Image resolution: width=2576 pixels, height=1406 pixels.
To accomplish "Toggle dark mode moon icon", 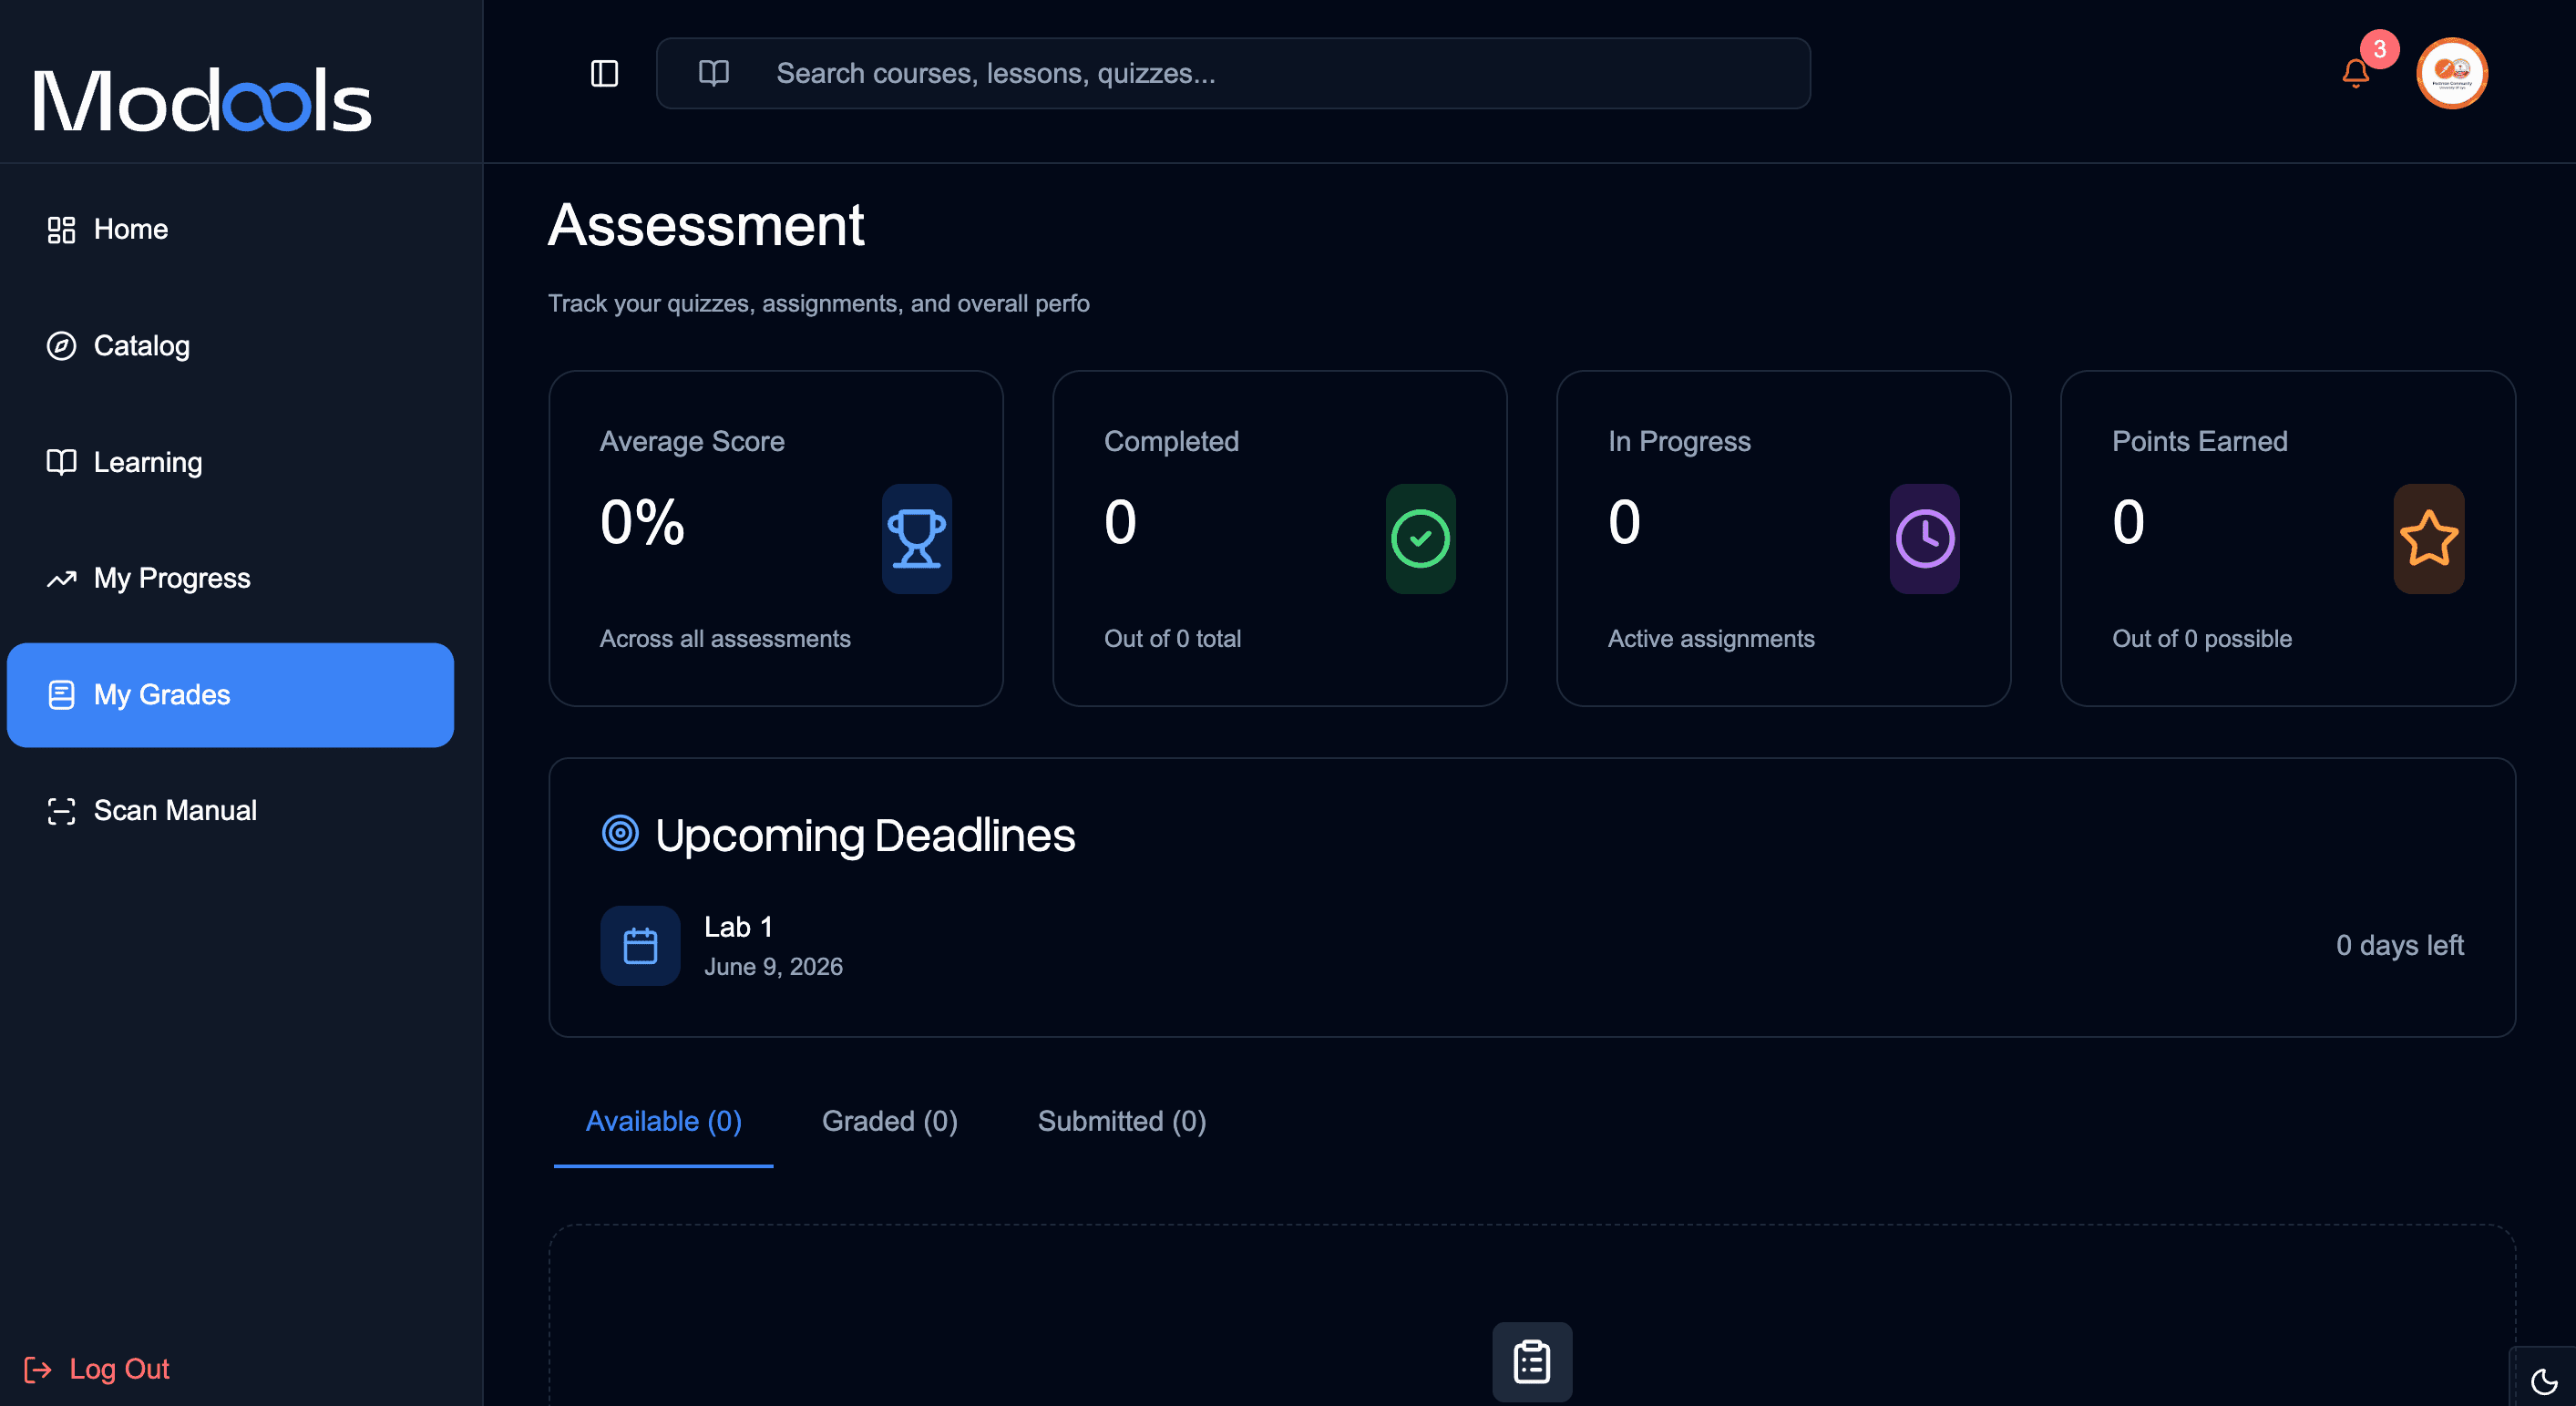I will click(x=2544, y=1381).
